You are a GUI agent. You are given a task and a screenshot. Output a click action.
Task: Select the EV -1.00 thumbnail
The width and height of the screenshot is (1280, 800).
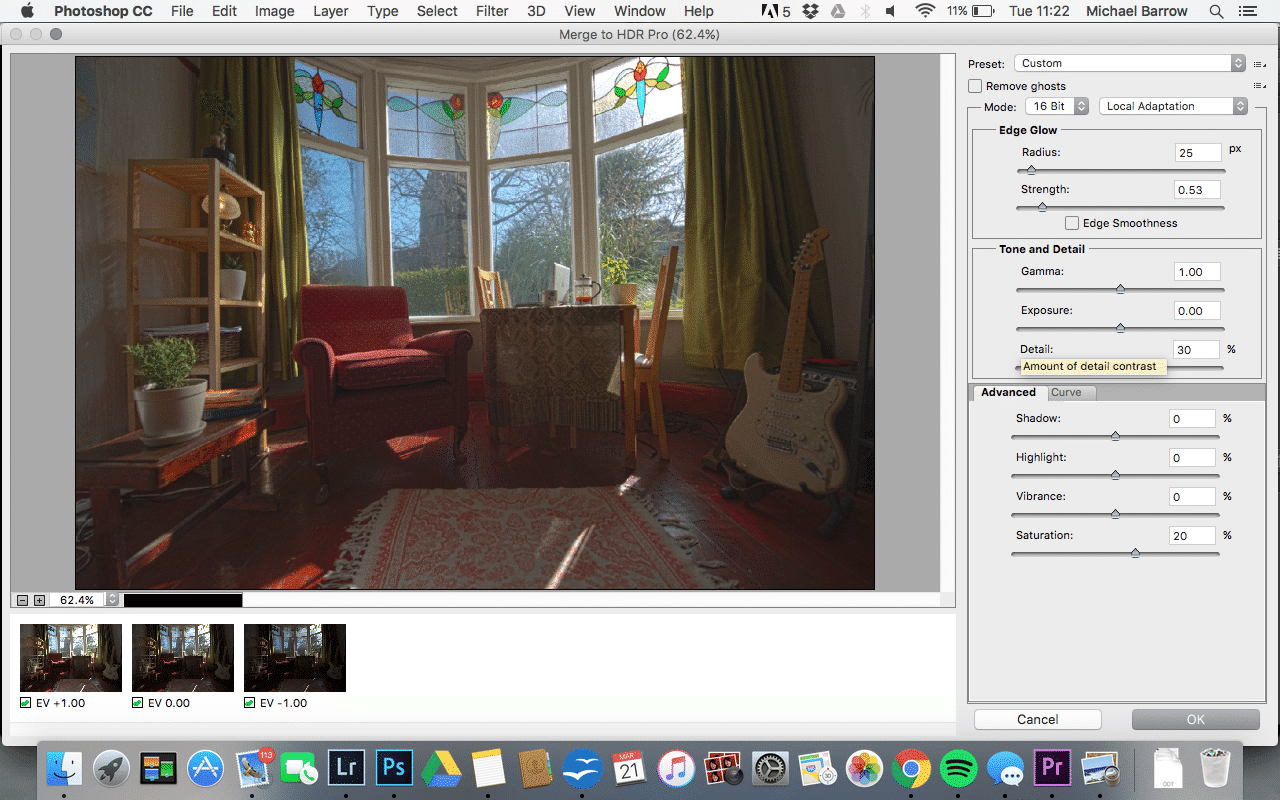pos(295,658)
